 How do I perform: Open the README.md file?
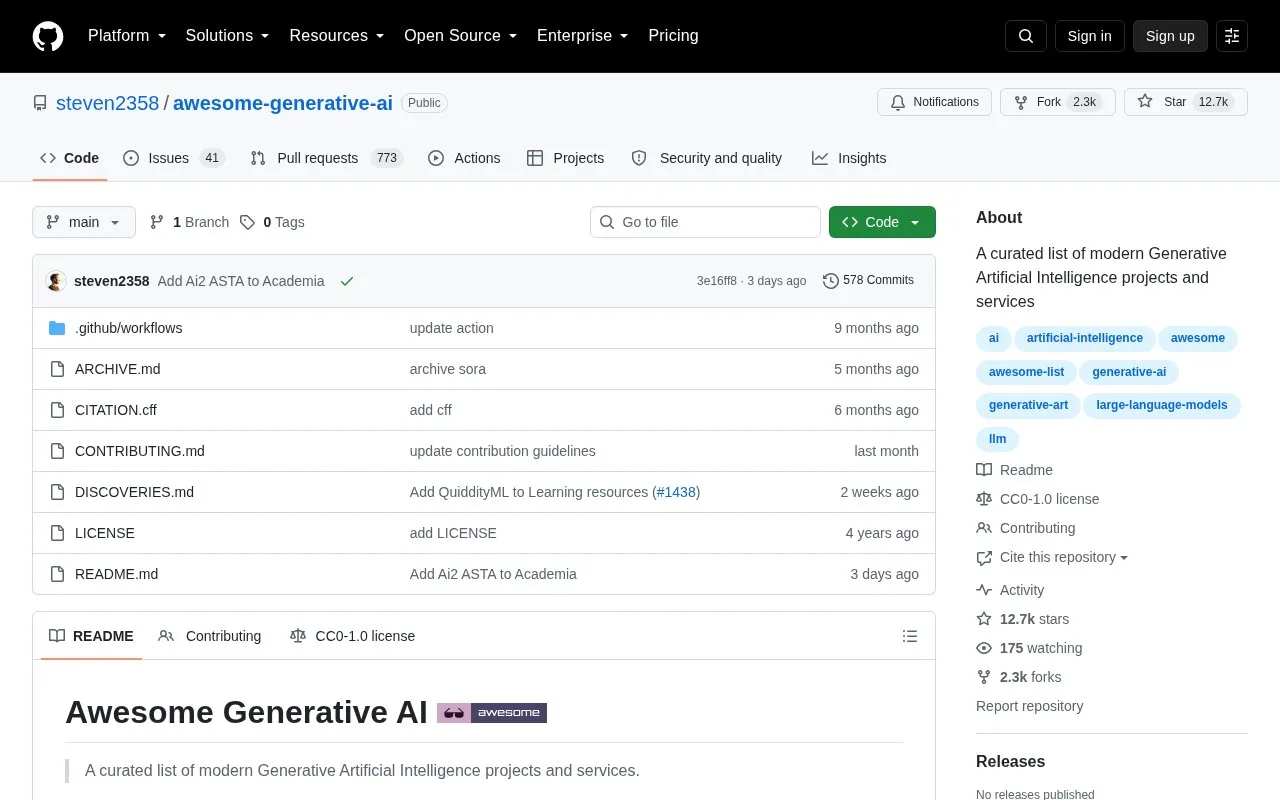coord(116,574)
